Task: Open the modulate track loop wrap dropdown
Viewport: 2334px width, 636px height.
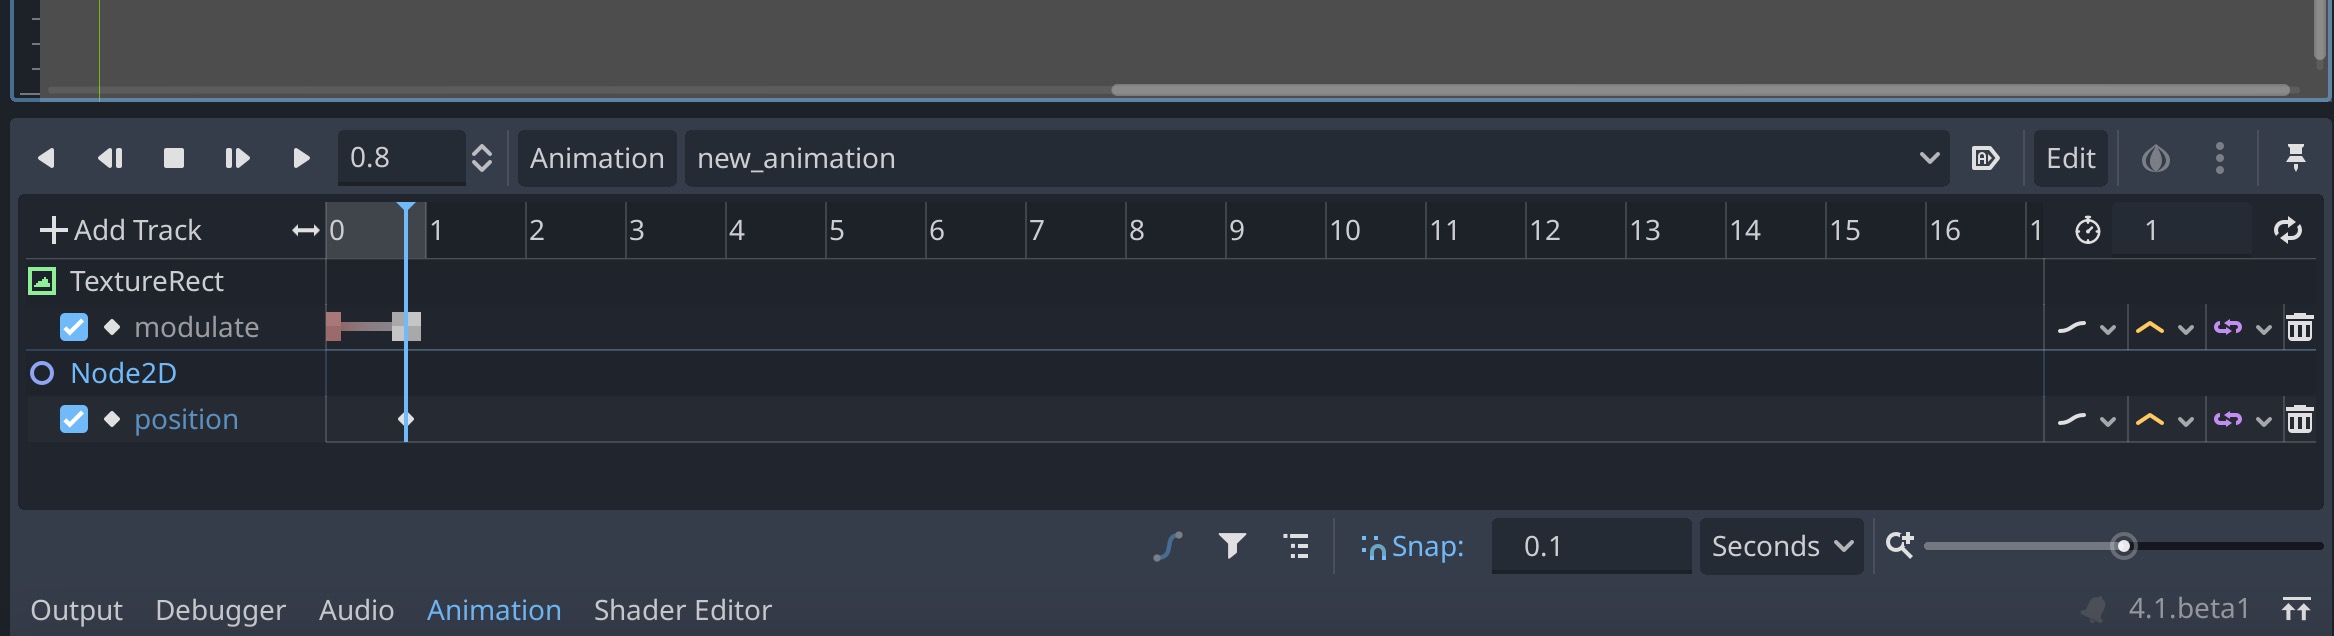Action: [x=2264, y=326]
